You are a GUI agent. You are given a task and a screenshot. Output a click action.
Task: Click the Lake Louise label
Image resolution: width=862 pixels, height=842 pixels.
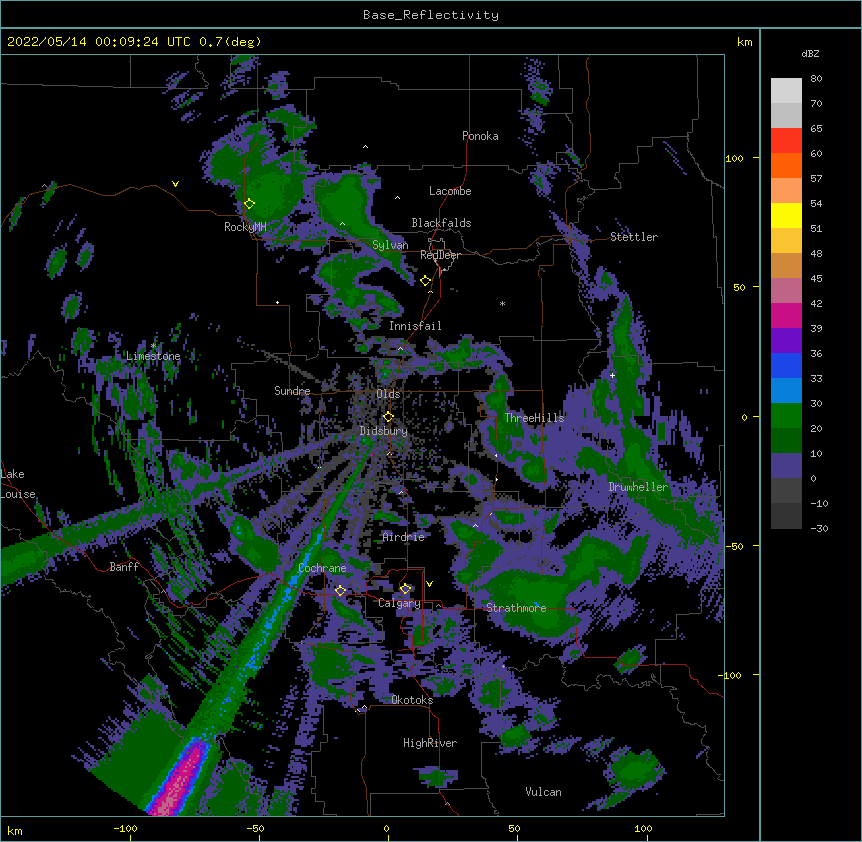(18, 484)
